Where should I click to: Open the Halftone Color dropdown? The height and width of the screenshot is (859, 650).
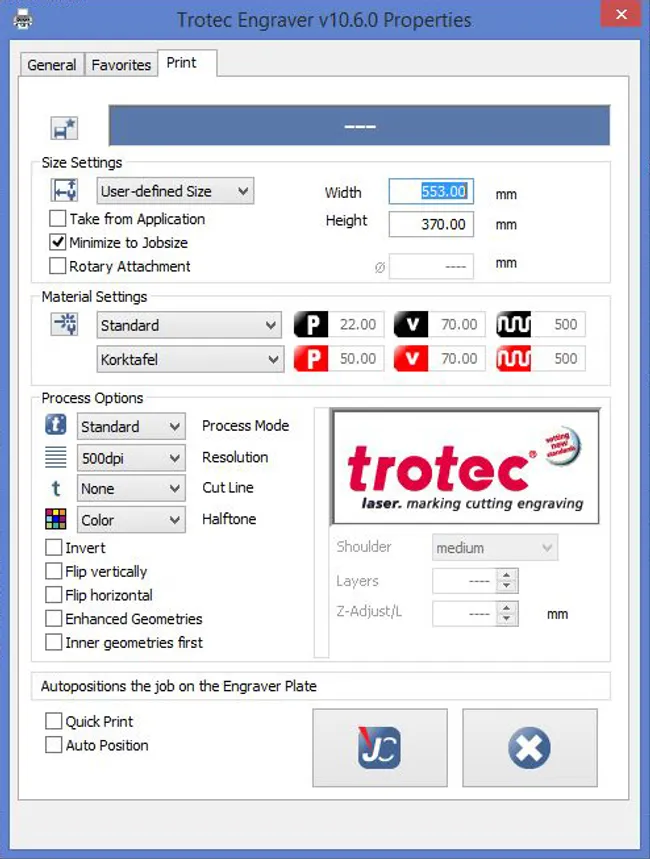[131, 520]
